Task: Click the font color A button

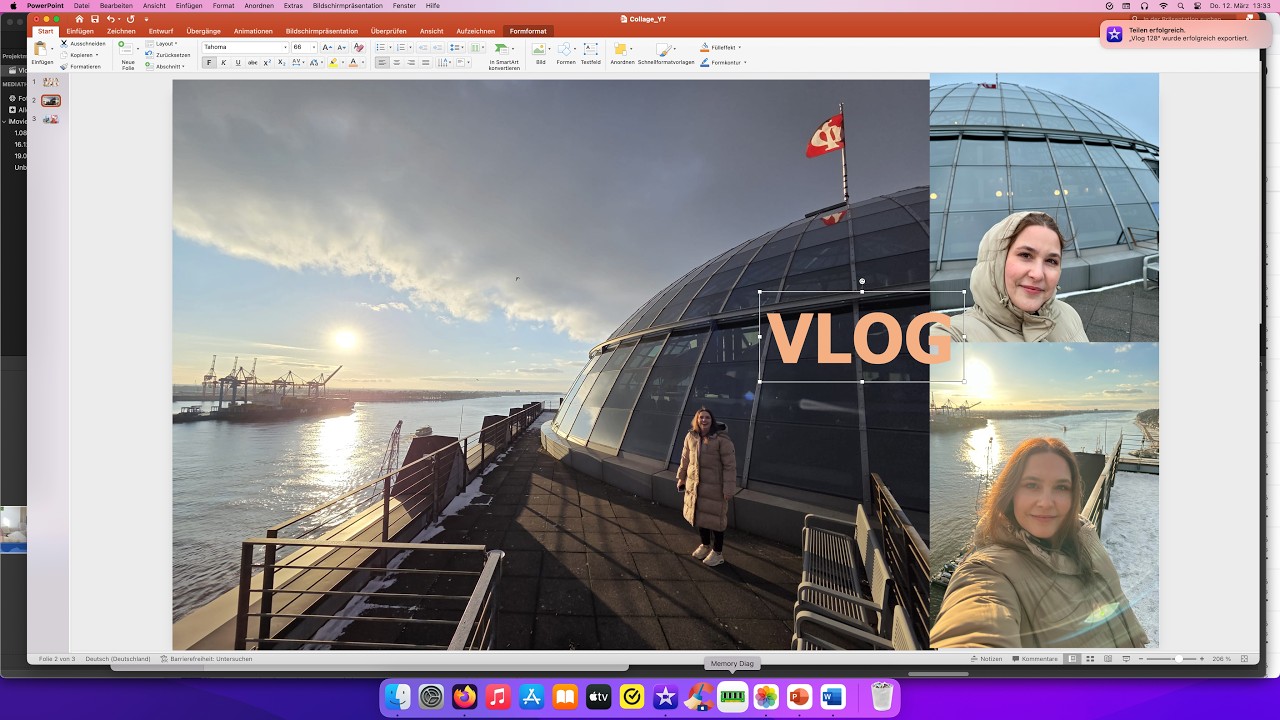Action: point(353,62)
